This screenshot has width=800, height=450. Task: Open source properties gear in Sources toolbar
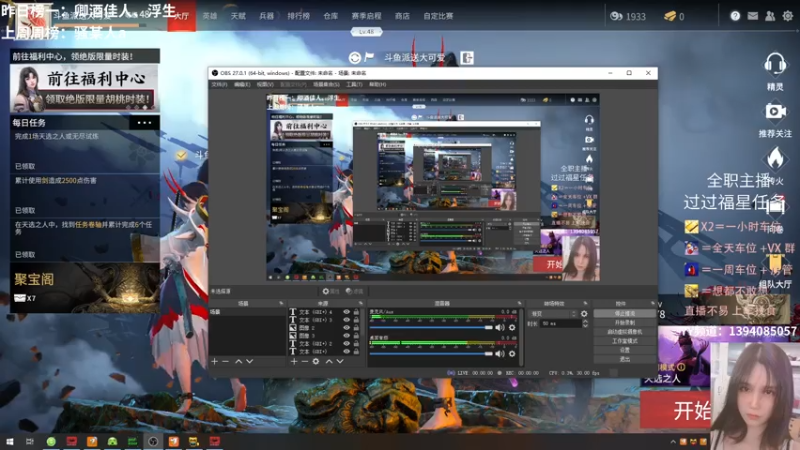click(x=316, y=361)
